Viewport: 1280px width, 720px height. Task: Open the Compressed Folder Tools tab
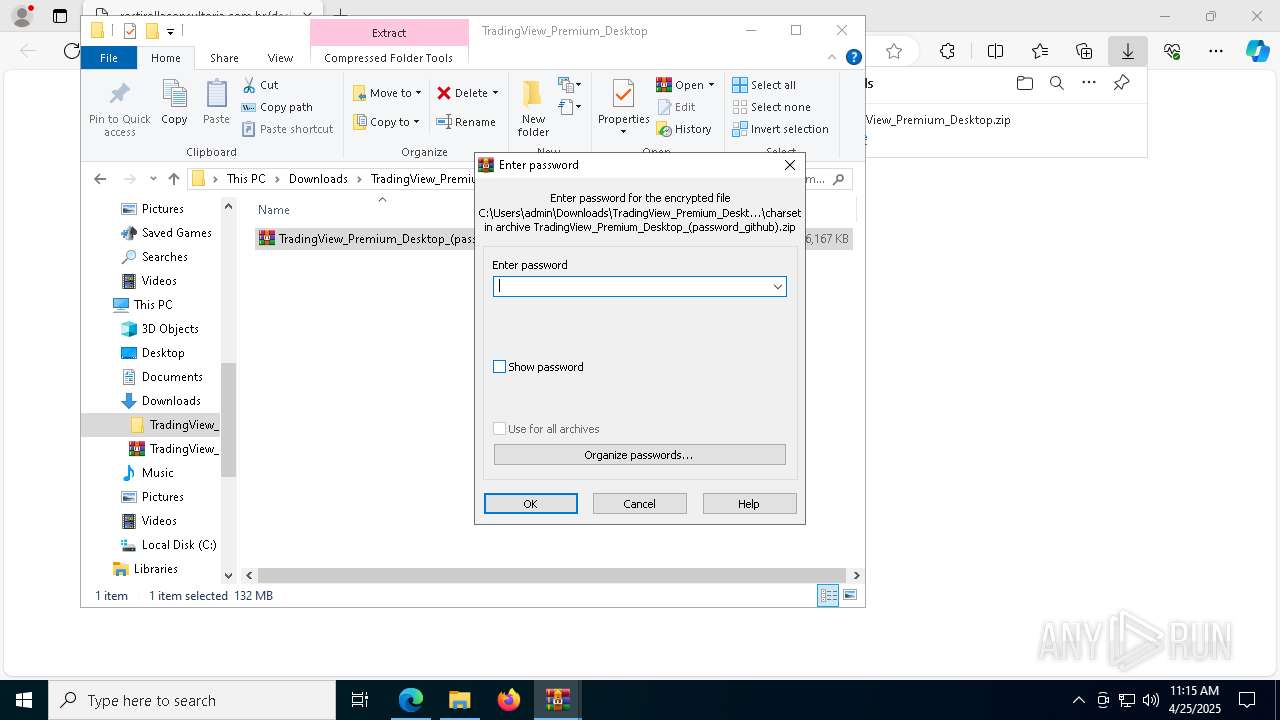(389, 58)
